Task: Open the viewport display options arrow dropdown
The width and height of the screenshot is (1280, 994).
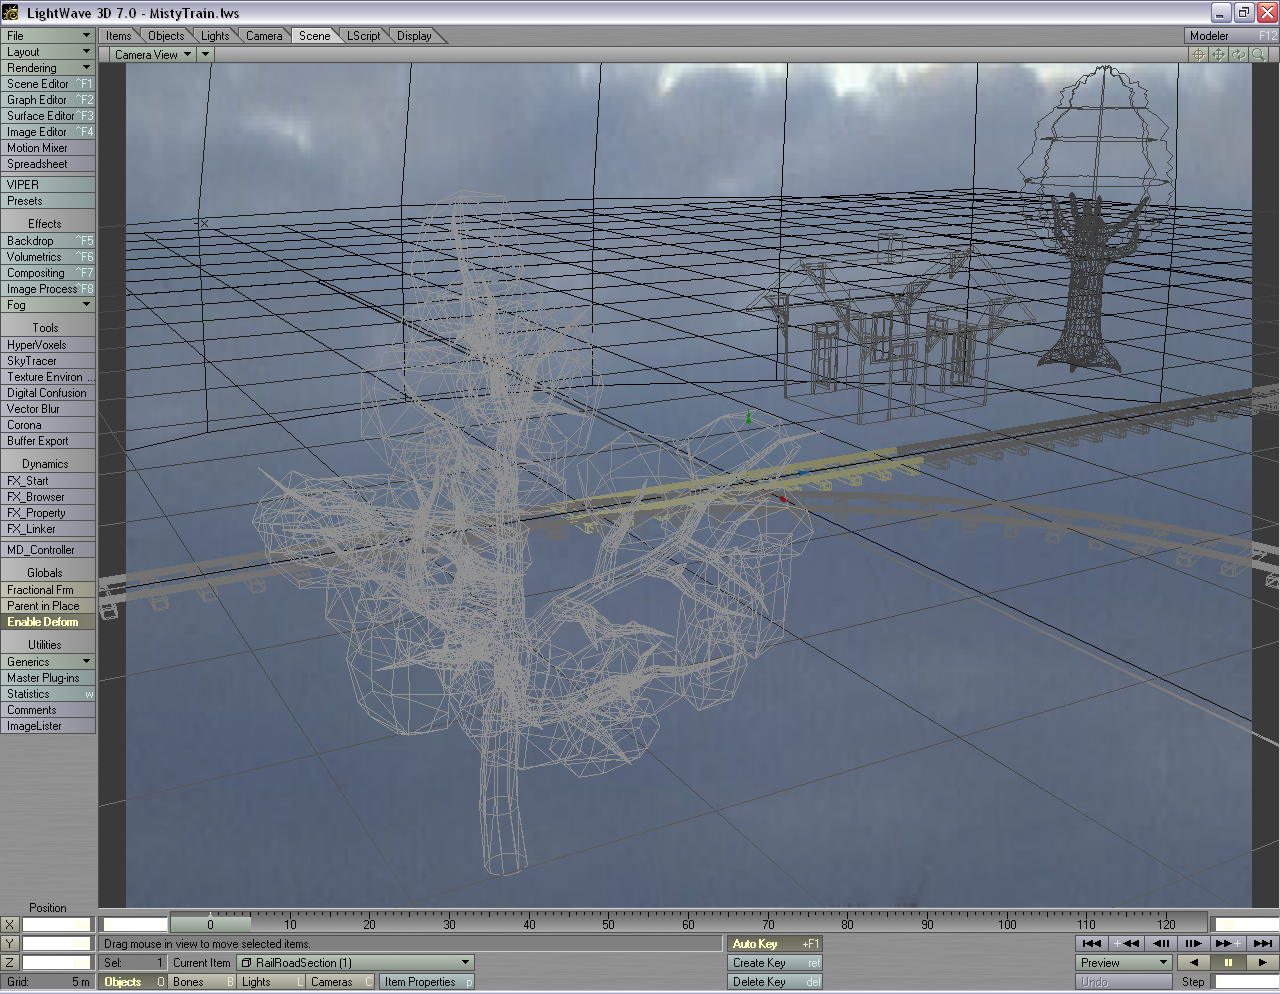Action: pyautogui.click(x=206, y=55)
